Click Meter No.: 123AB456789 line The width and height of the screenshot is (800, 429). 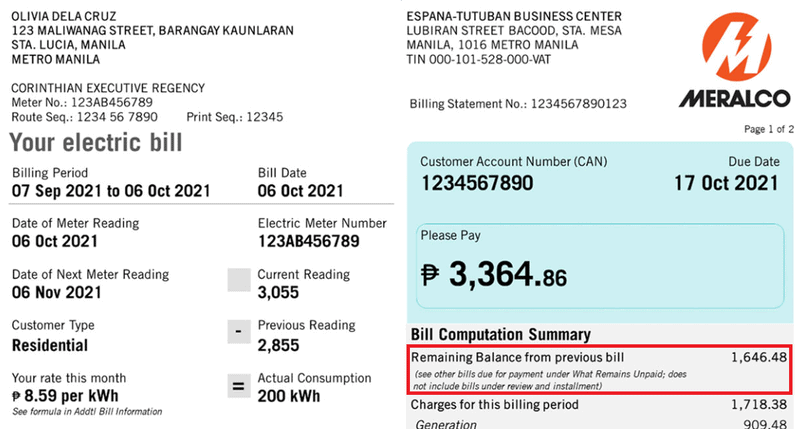[82, 103]
